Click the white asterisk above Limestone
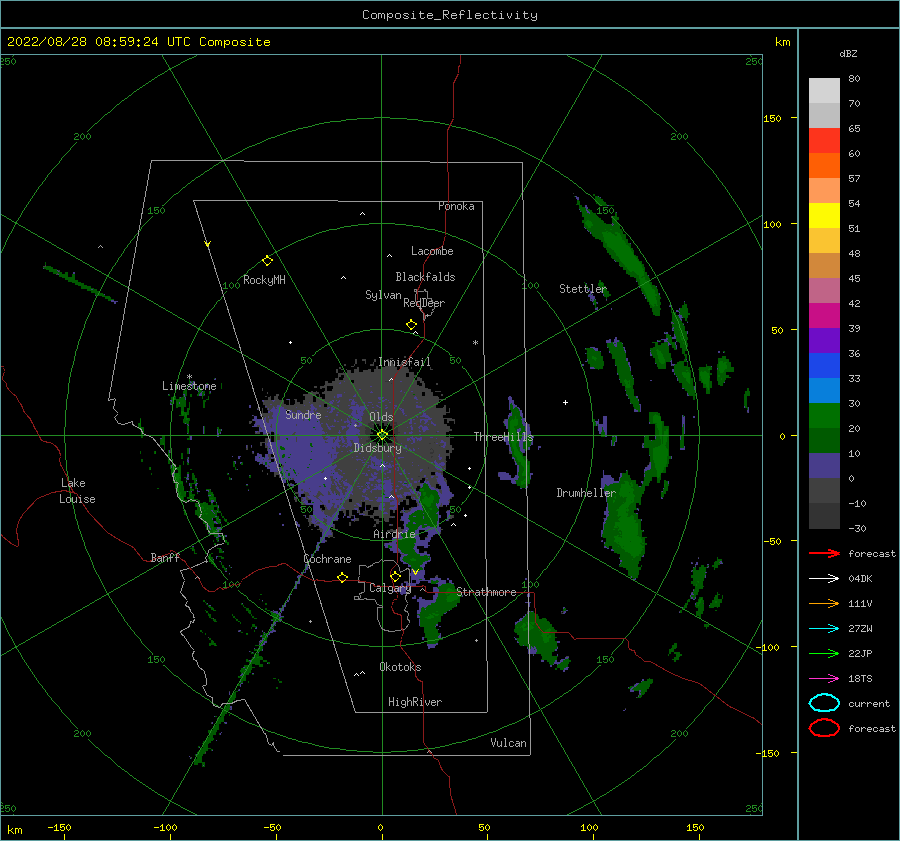 tap(189, 378)
